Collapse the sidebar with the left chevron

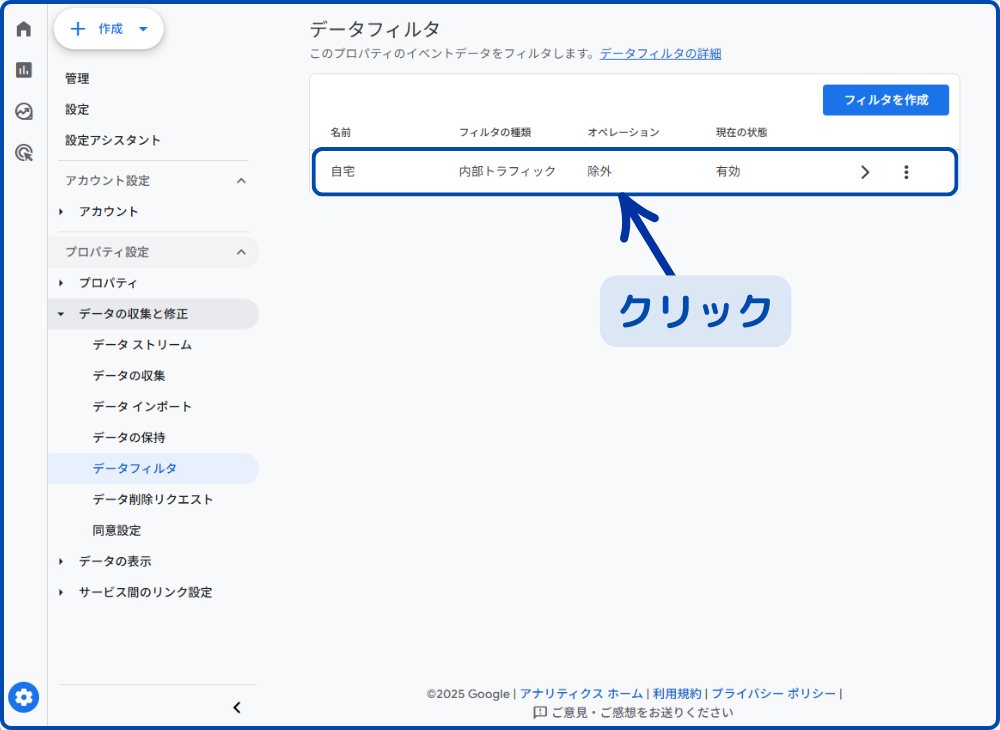click(237, 708)
